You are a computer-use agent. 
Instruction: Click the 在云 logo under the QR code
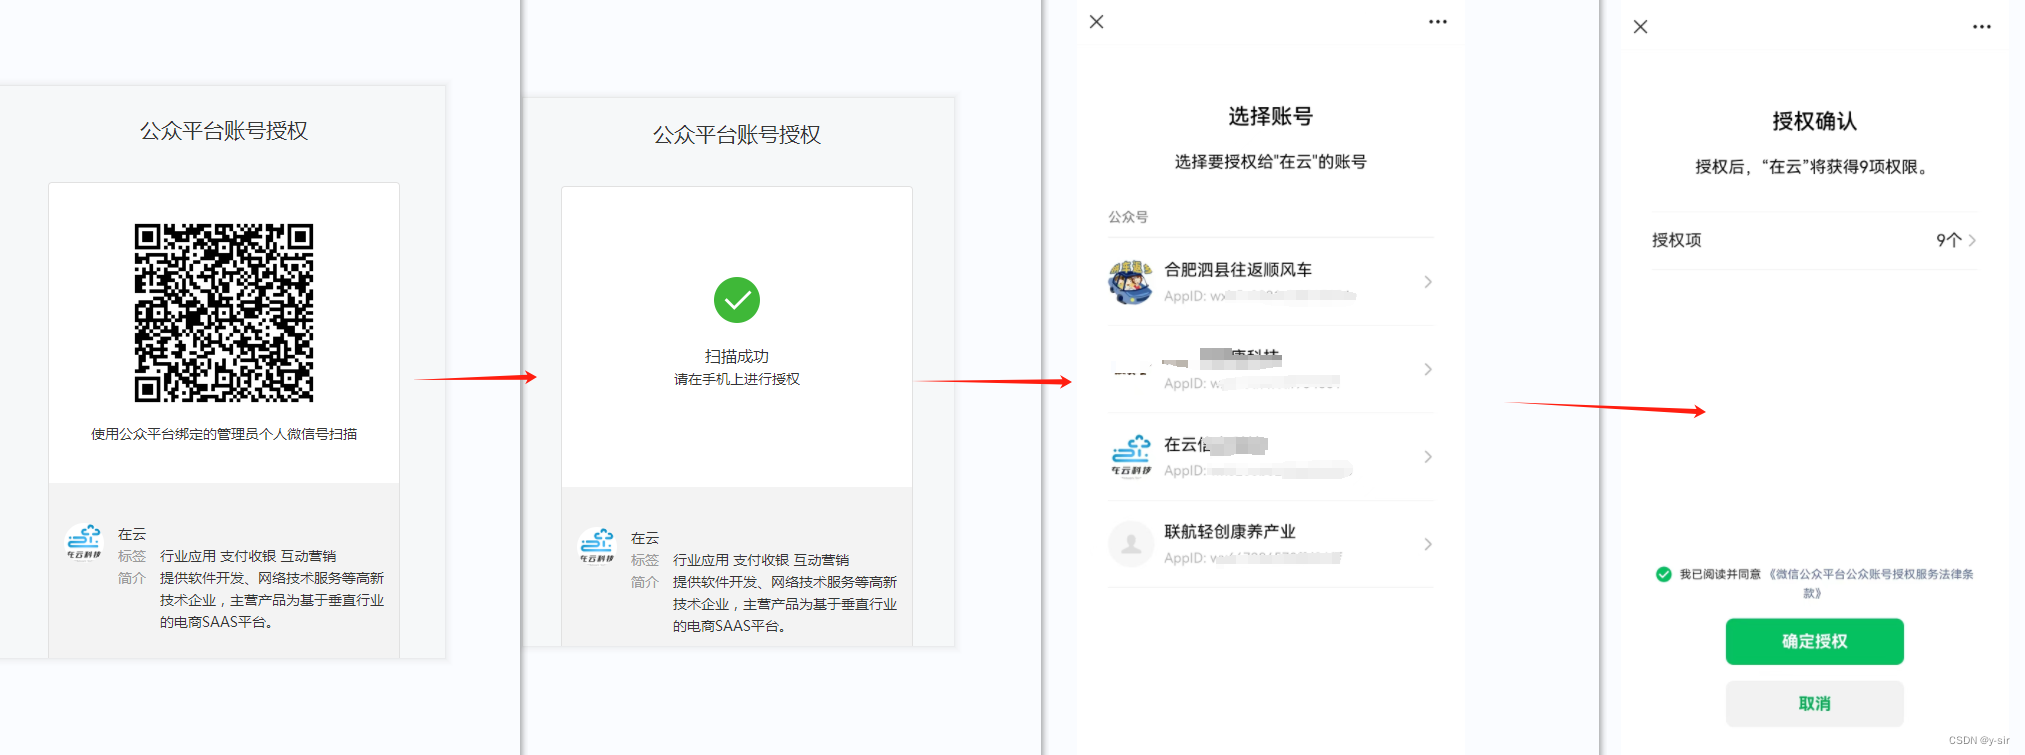click(x=84, y=541)
